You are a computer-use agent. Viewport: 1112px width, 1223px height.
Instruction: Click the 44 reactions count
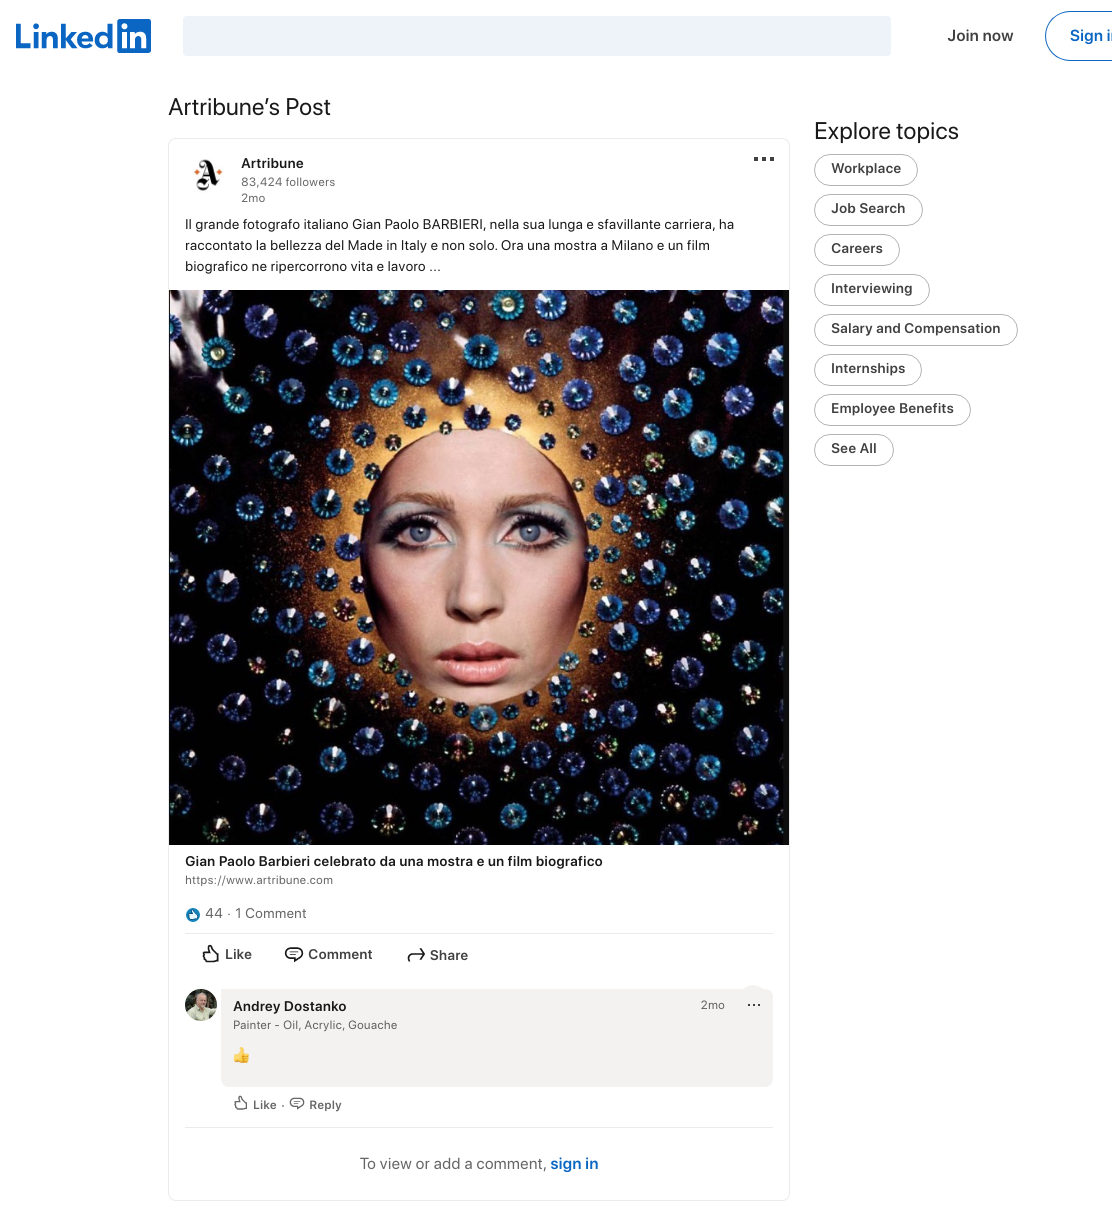click(x=214, y=913)
